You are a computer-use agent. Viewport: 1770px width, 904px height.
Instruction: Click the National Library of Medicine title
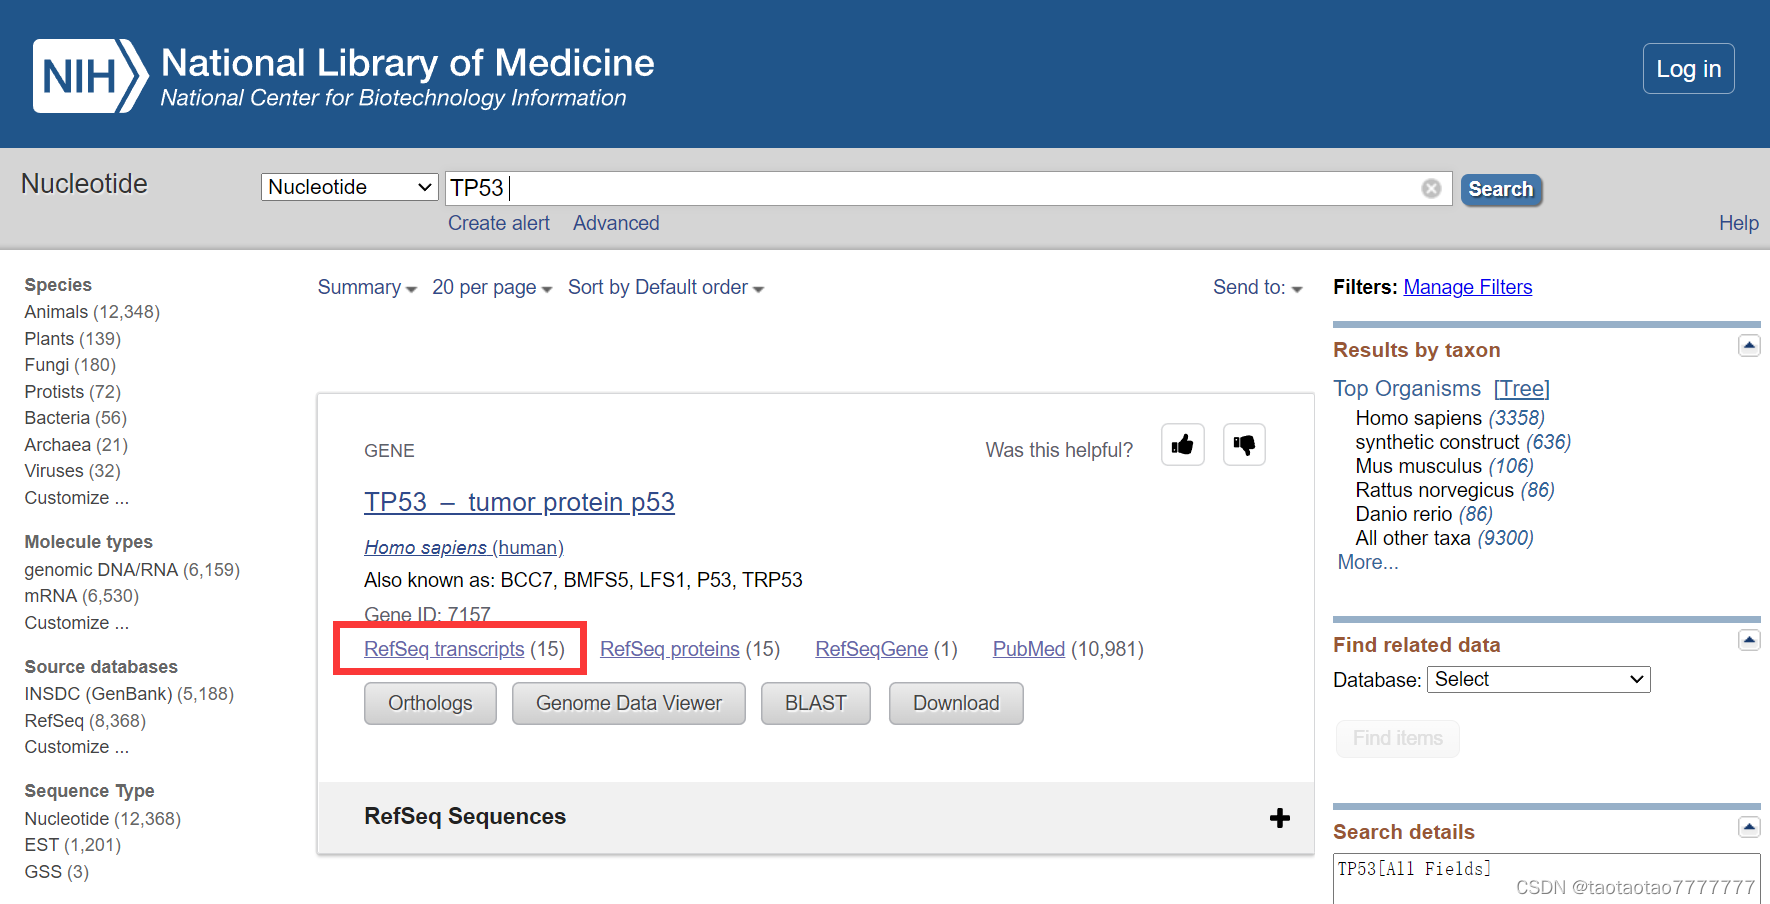pos(407,63)
